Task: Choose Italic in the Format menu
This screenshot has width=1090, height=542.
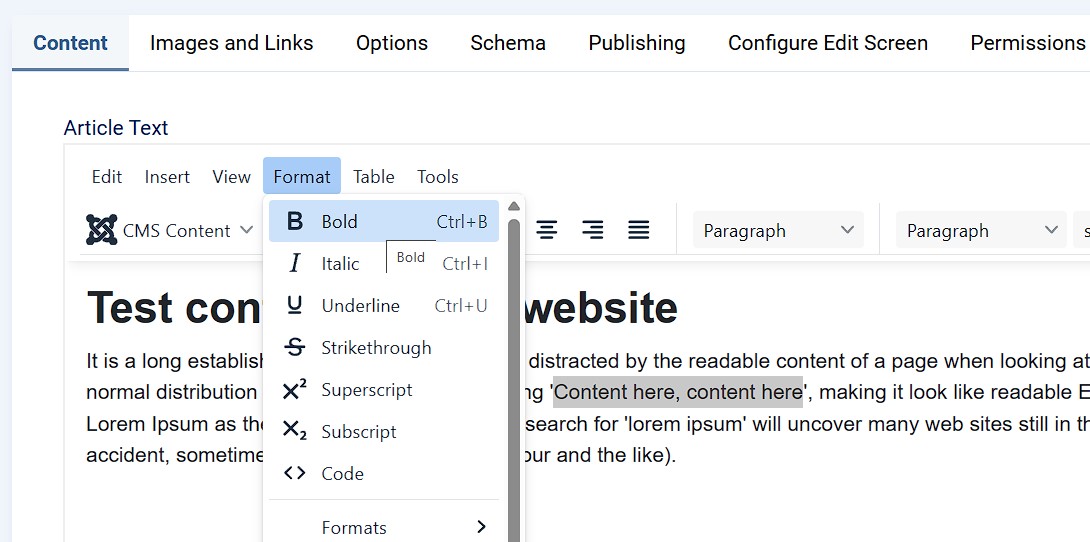Action: [340, 264]
